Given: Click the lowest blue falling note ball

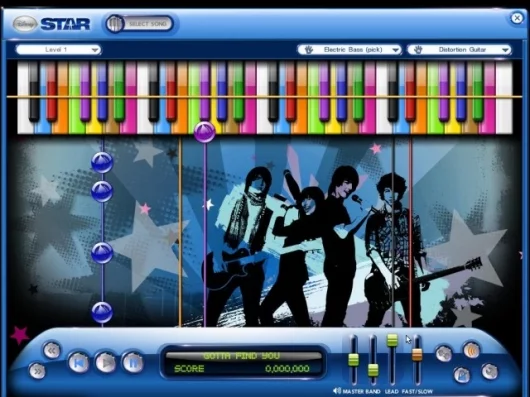Looking at the screenshot, I should tap(102, 313).
